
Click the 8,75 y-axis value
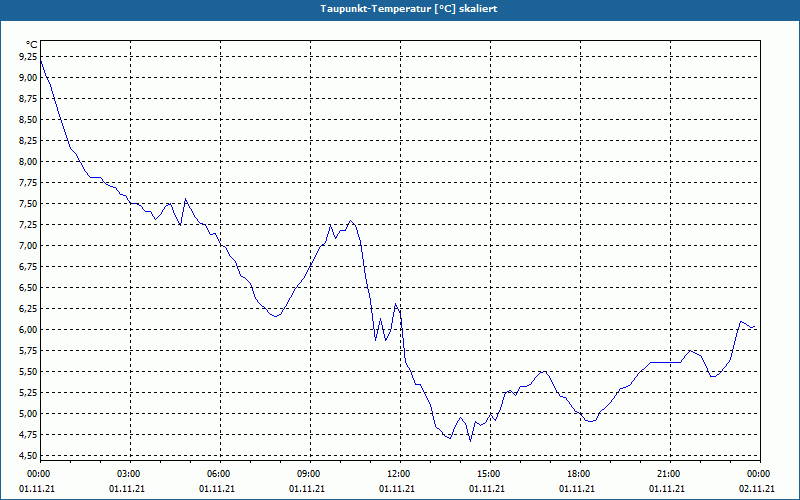click(x=28, y=98)
